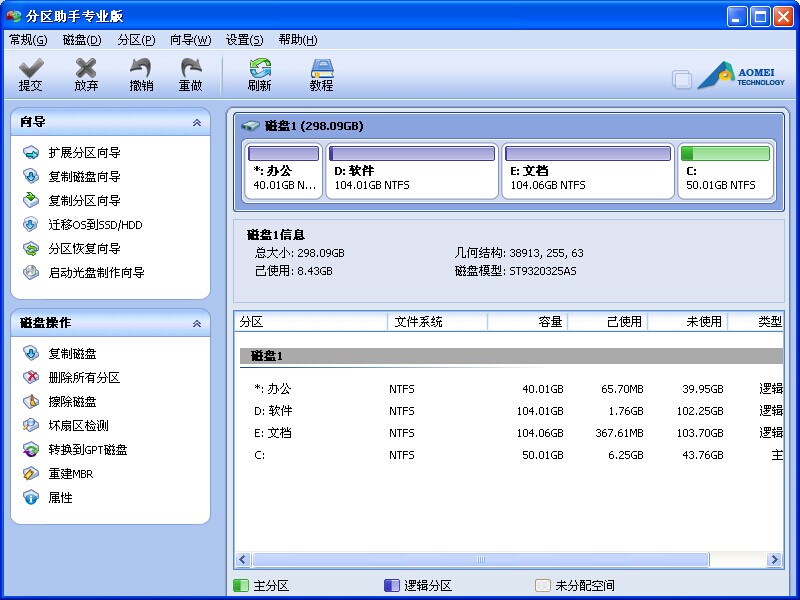Sort by the 已使用 column header
Screen dimensions: 800x600
click(608, 322)
